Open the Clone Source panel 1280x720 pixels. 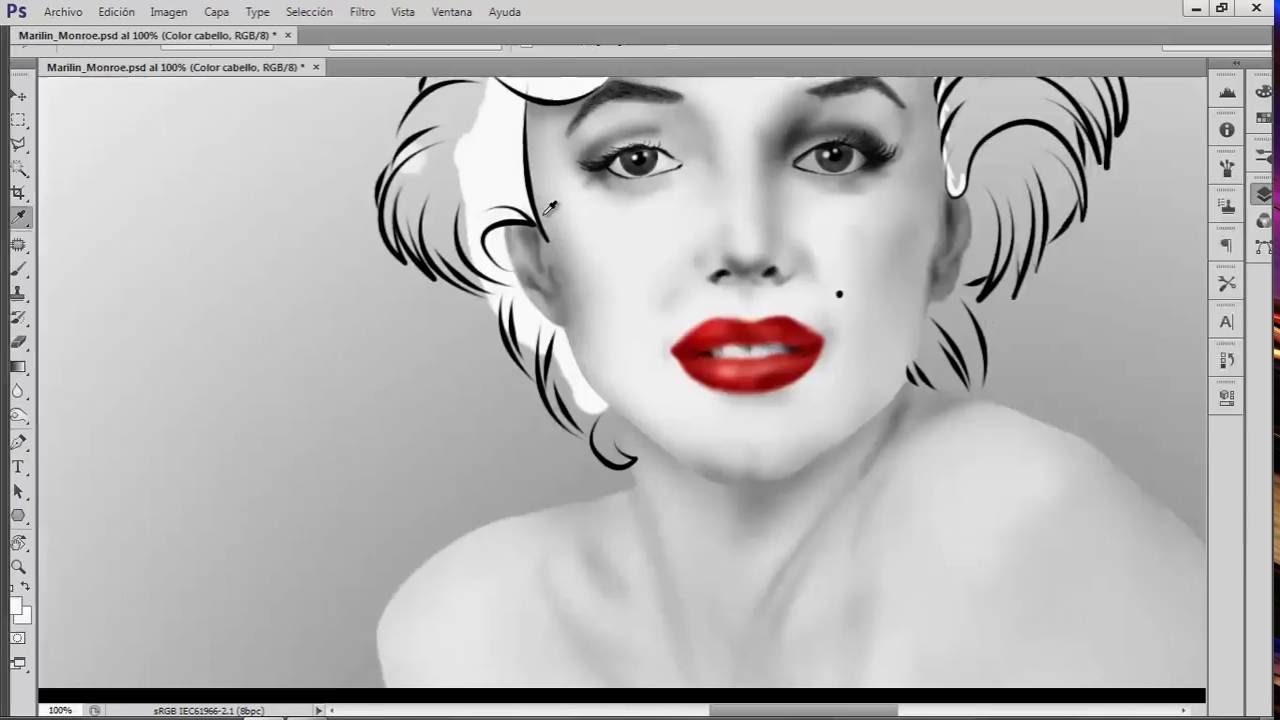click(x=1227, y=206)
